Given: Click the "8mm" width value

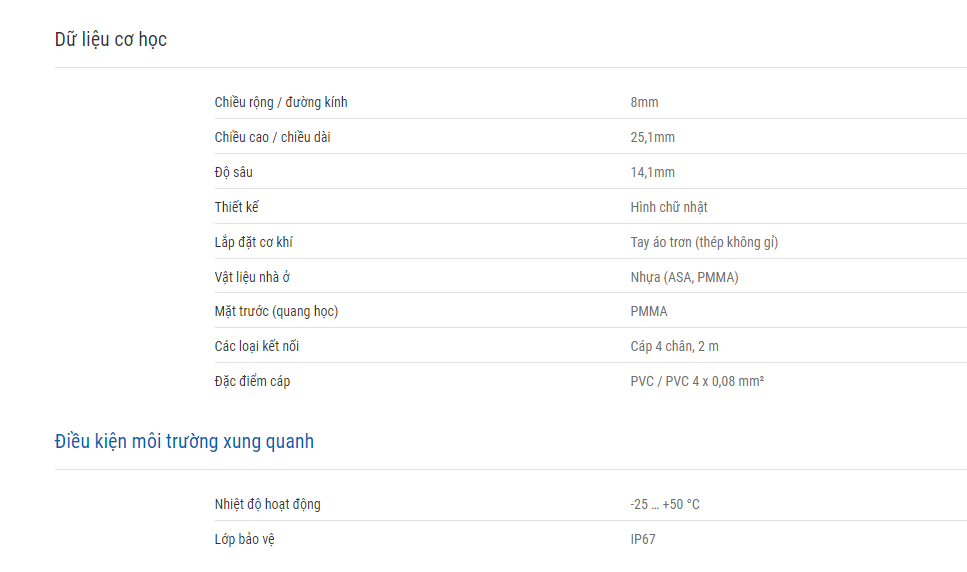Looking at the screenshot, I should (x=644, y=102).
